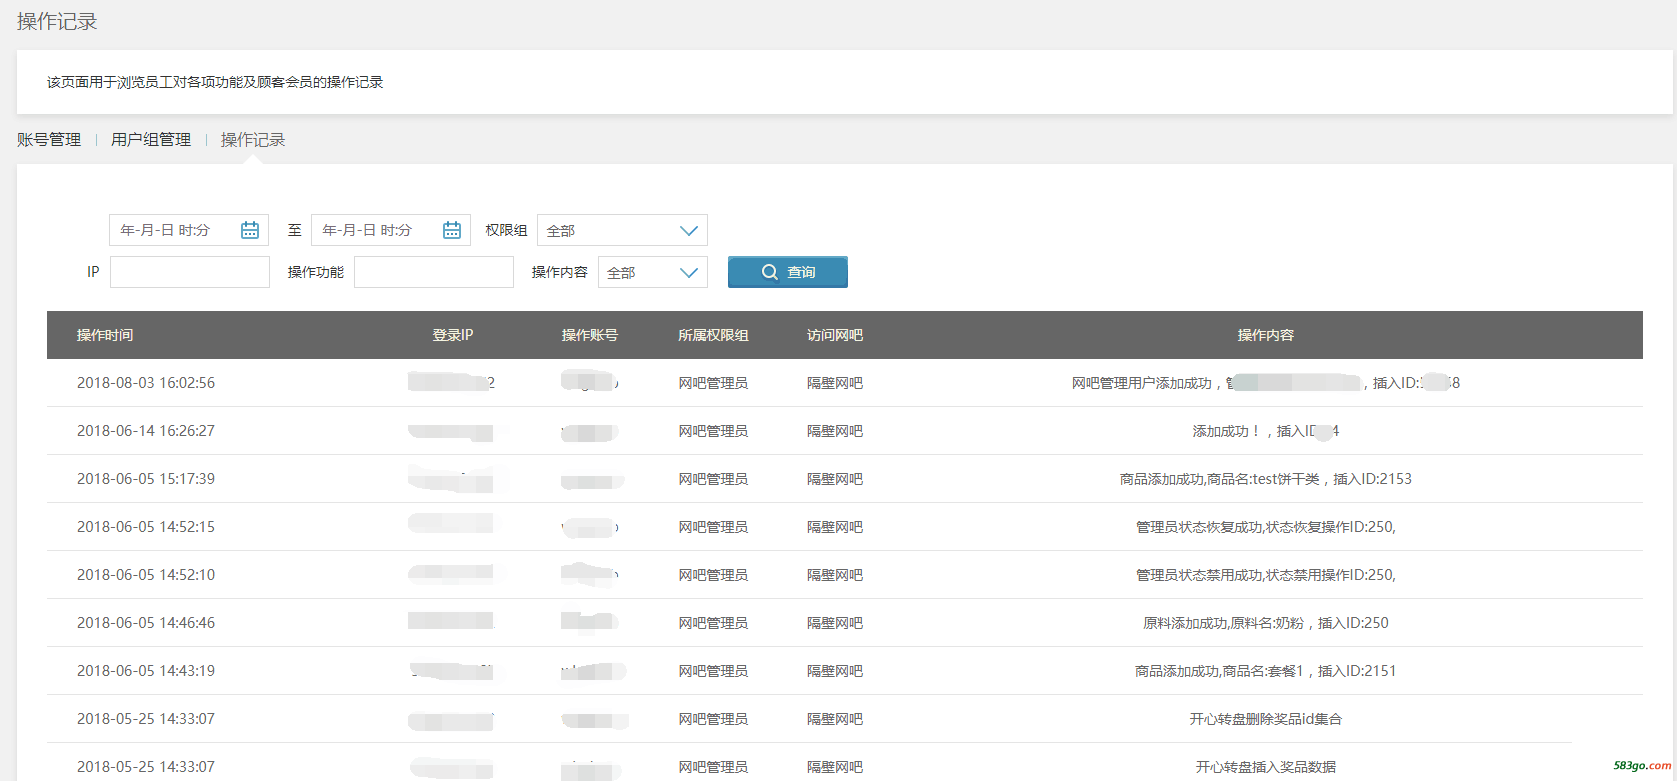Select the timestamp 2018-05-25 14:33:07 for 开心转盘删除奖品id集合
Viewport: 1677px width, 781px height.
coord(146,719)
